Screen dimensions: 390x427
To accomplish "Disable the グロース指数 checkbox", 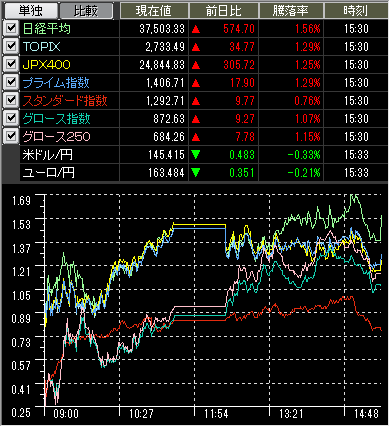I will 11,118.
